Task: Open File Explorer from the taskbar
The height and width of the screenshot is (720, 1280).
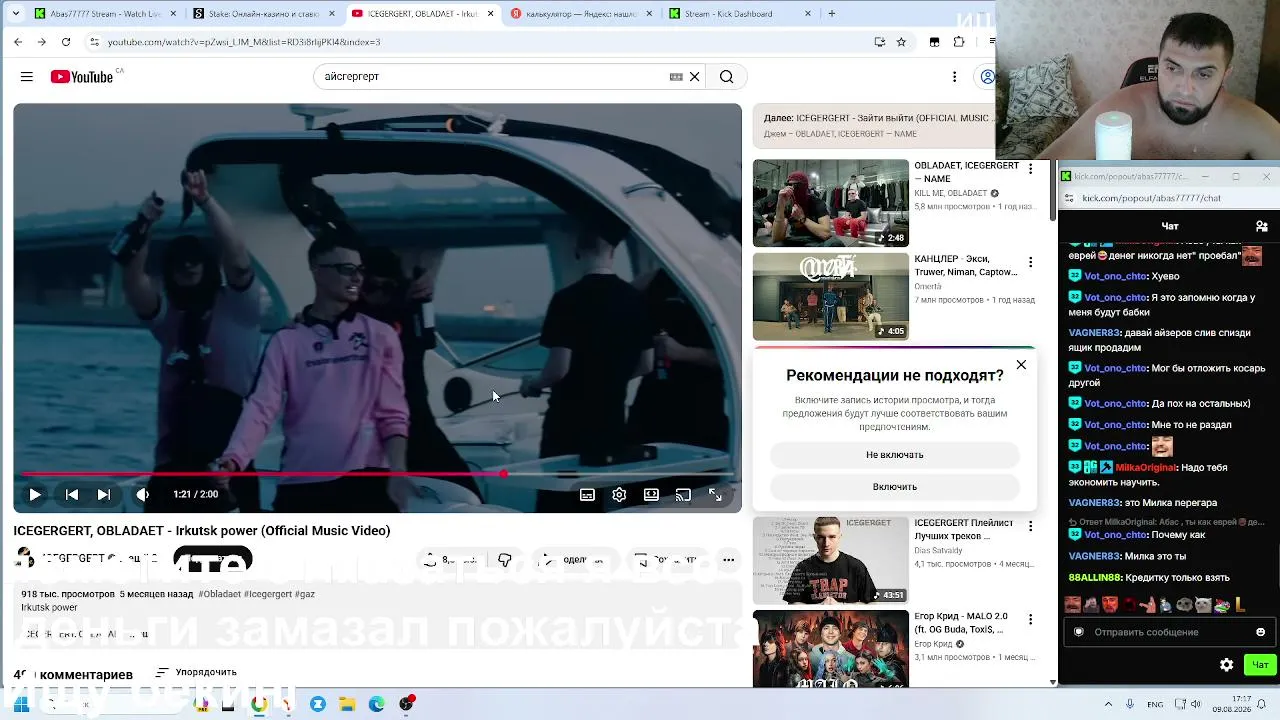Action: pyautogui.click(x=347, y=704)
